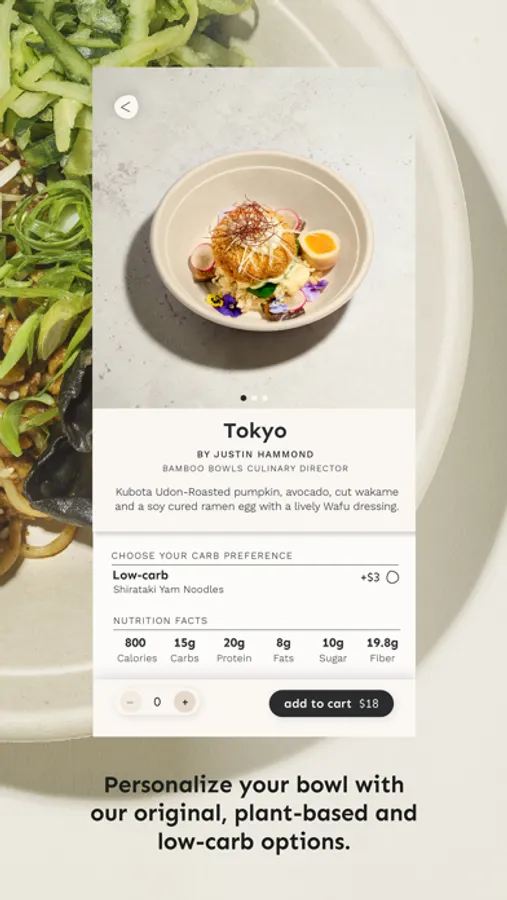
Task: Increase quantity with the plus button
Action: tap(184, 702)
